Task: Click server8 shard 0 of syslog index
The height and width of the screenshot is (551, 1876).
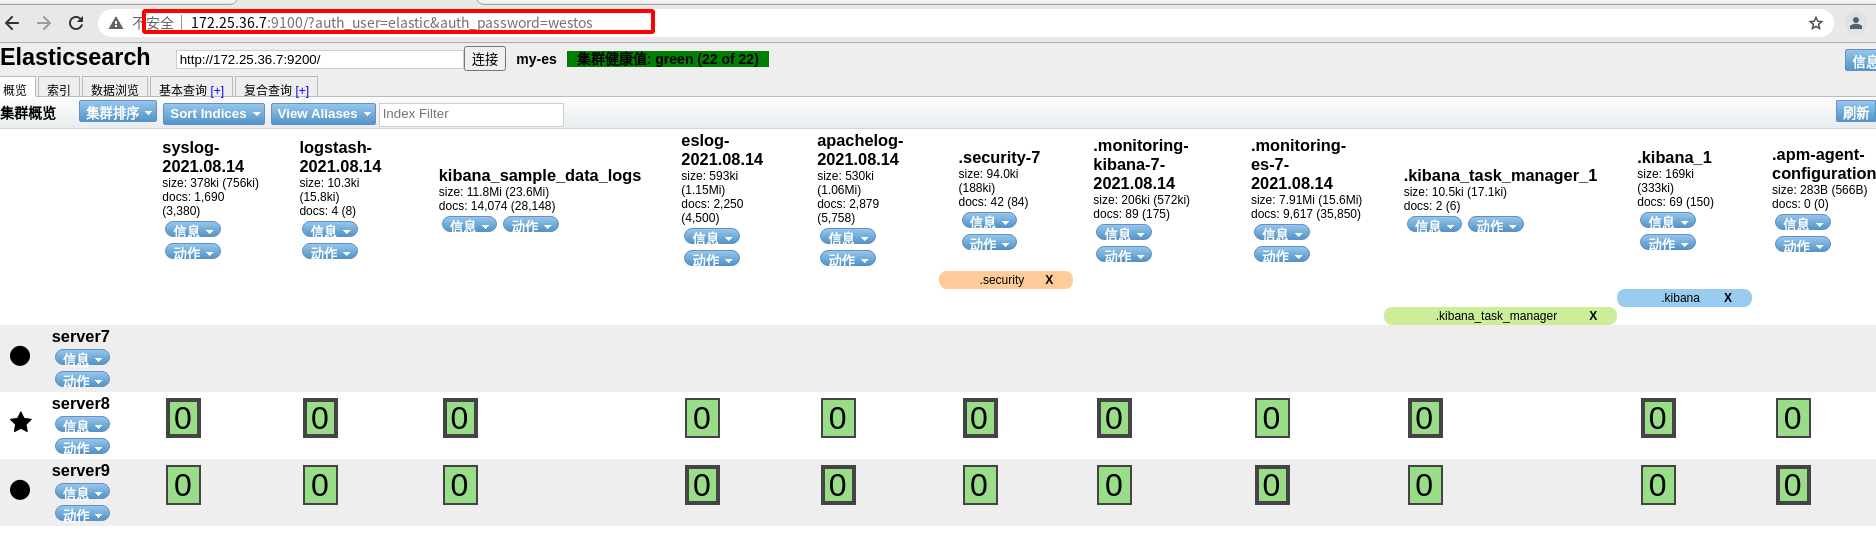Action: coord(183,418)
